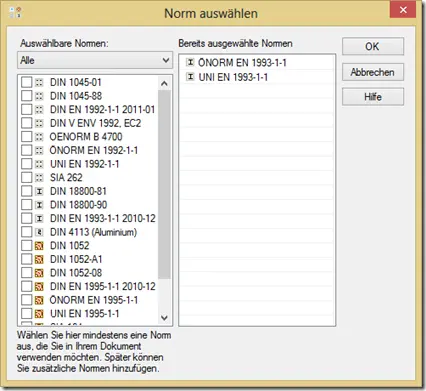Open the 'Alle' norm filter dropdown
426x391 pixels.
coord(95,60)
